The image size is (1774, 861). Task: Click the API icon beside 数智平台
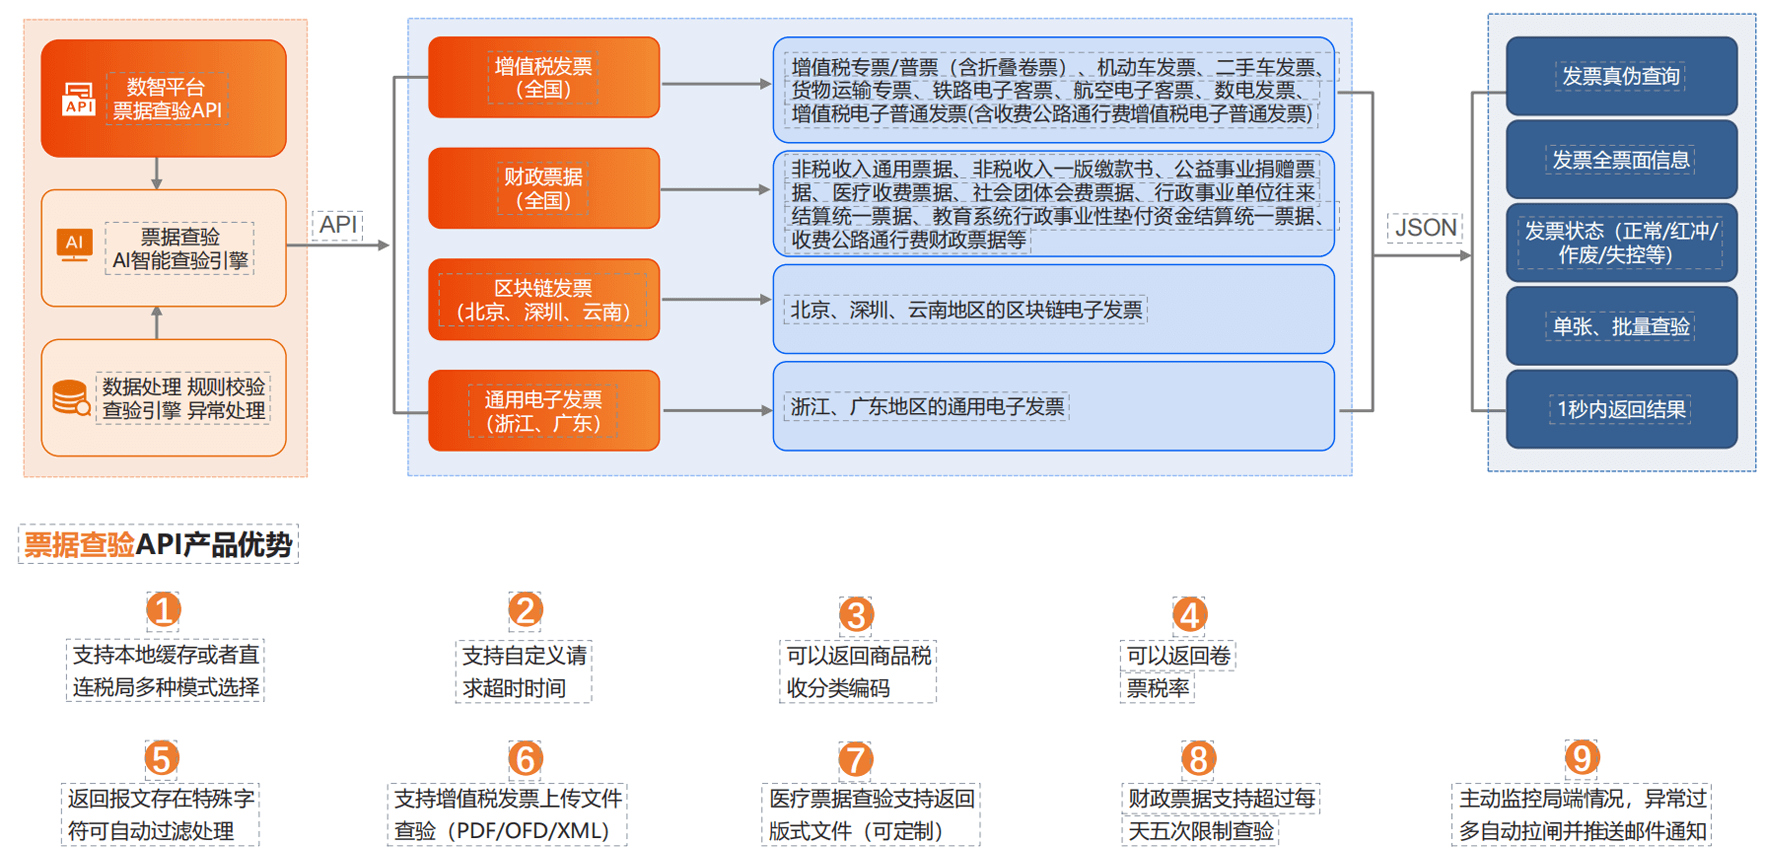coord(78,100)
